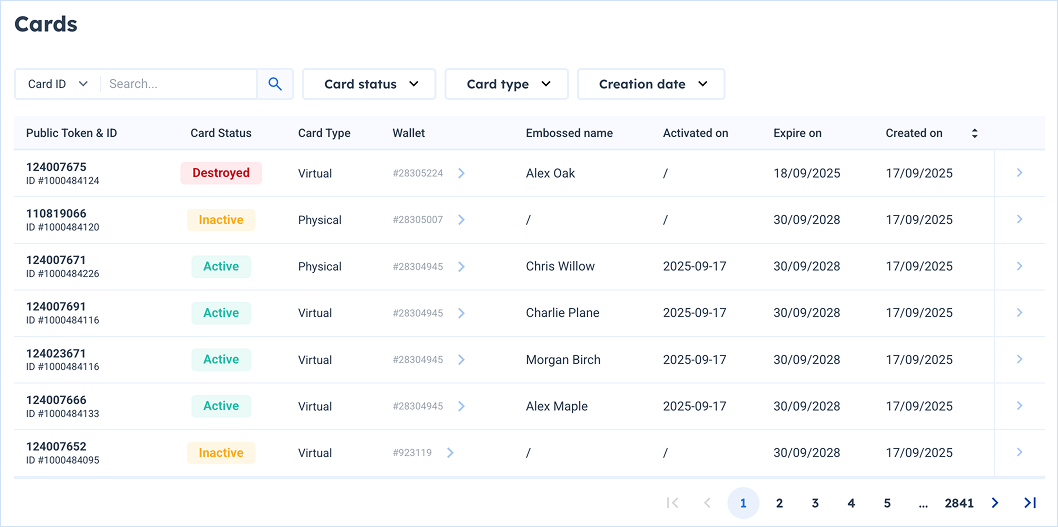Open the Card status filter dropdown

pyautogui.click(x=369, y=84)
